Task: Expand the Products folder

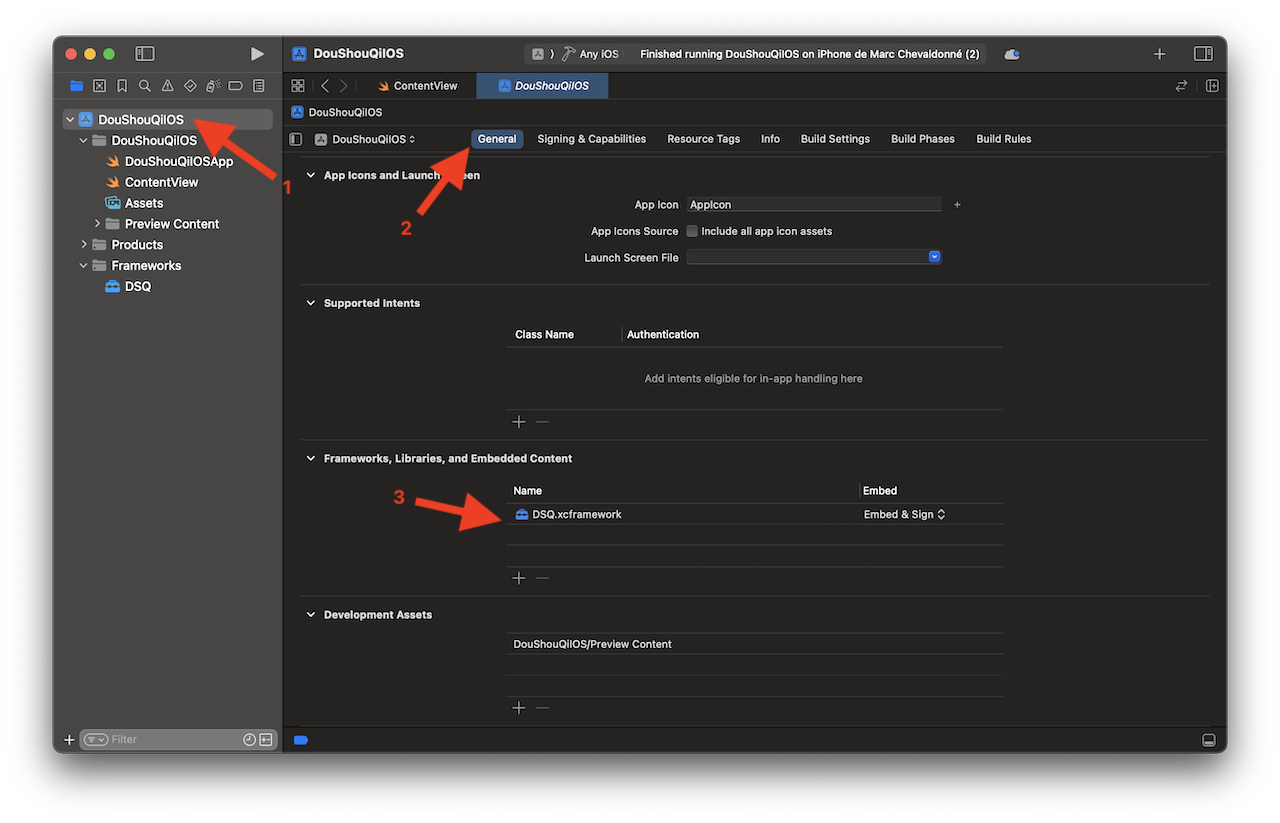Action: pyautogui.click(x=84, y=245)
